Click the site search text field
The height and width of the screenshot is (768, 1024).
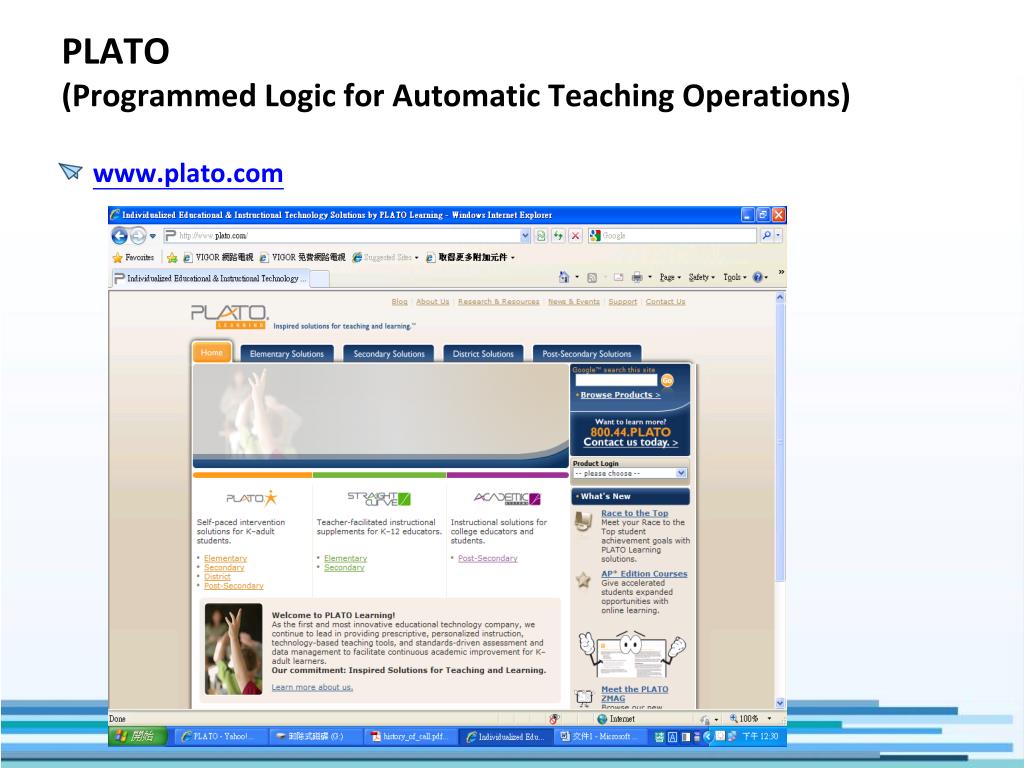(615, 380)
